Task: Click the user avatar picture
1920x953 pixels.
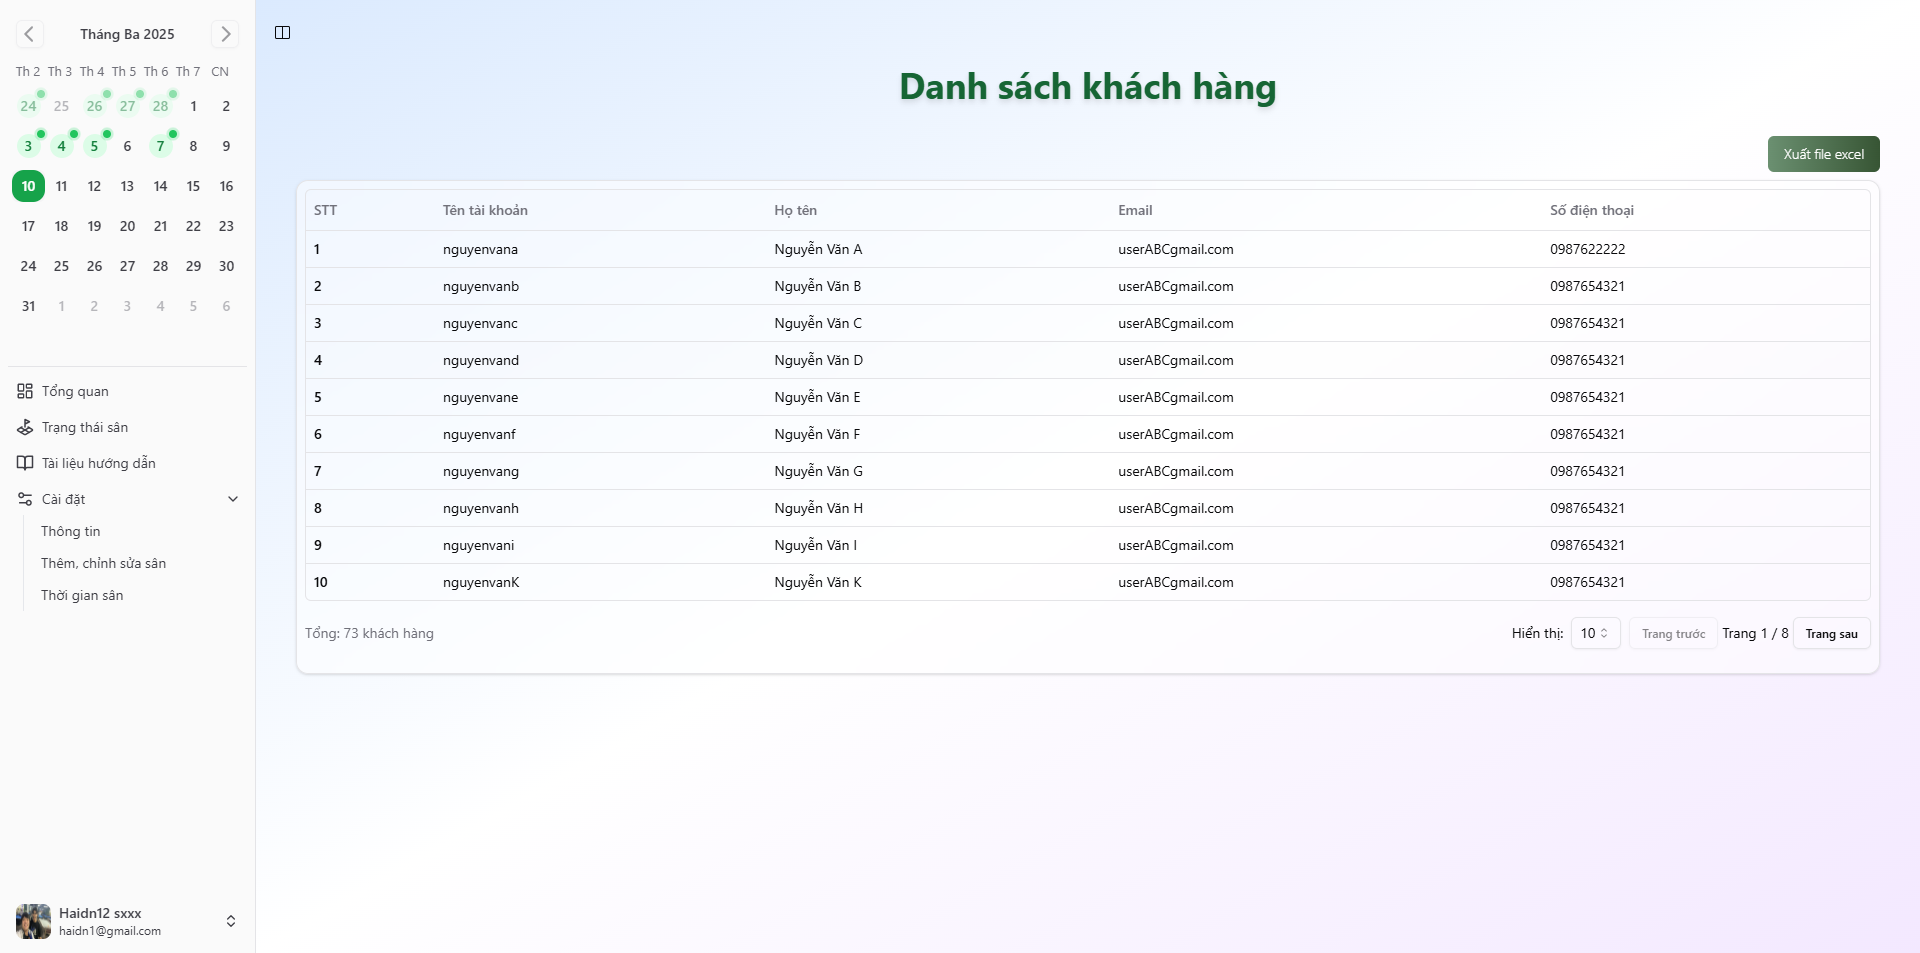Action: [33, 921]
